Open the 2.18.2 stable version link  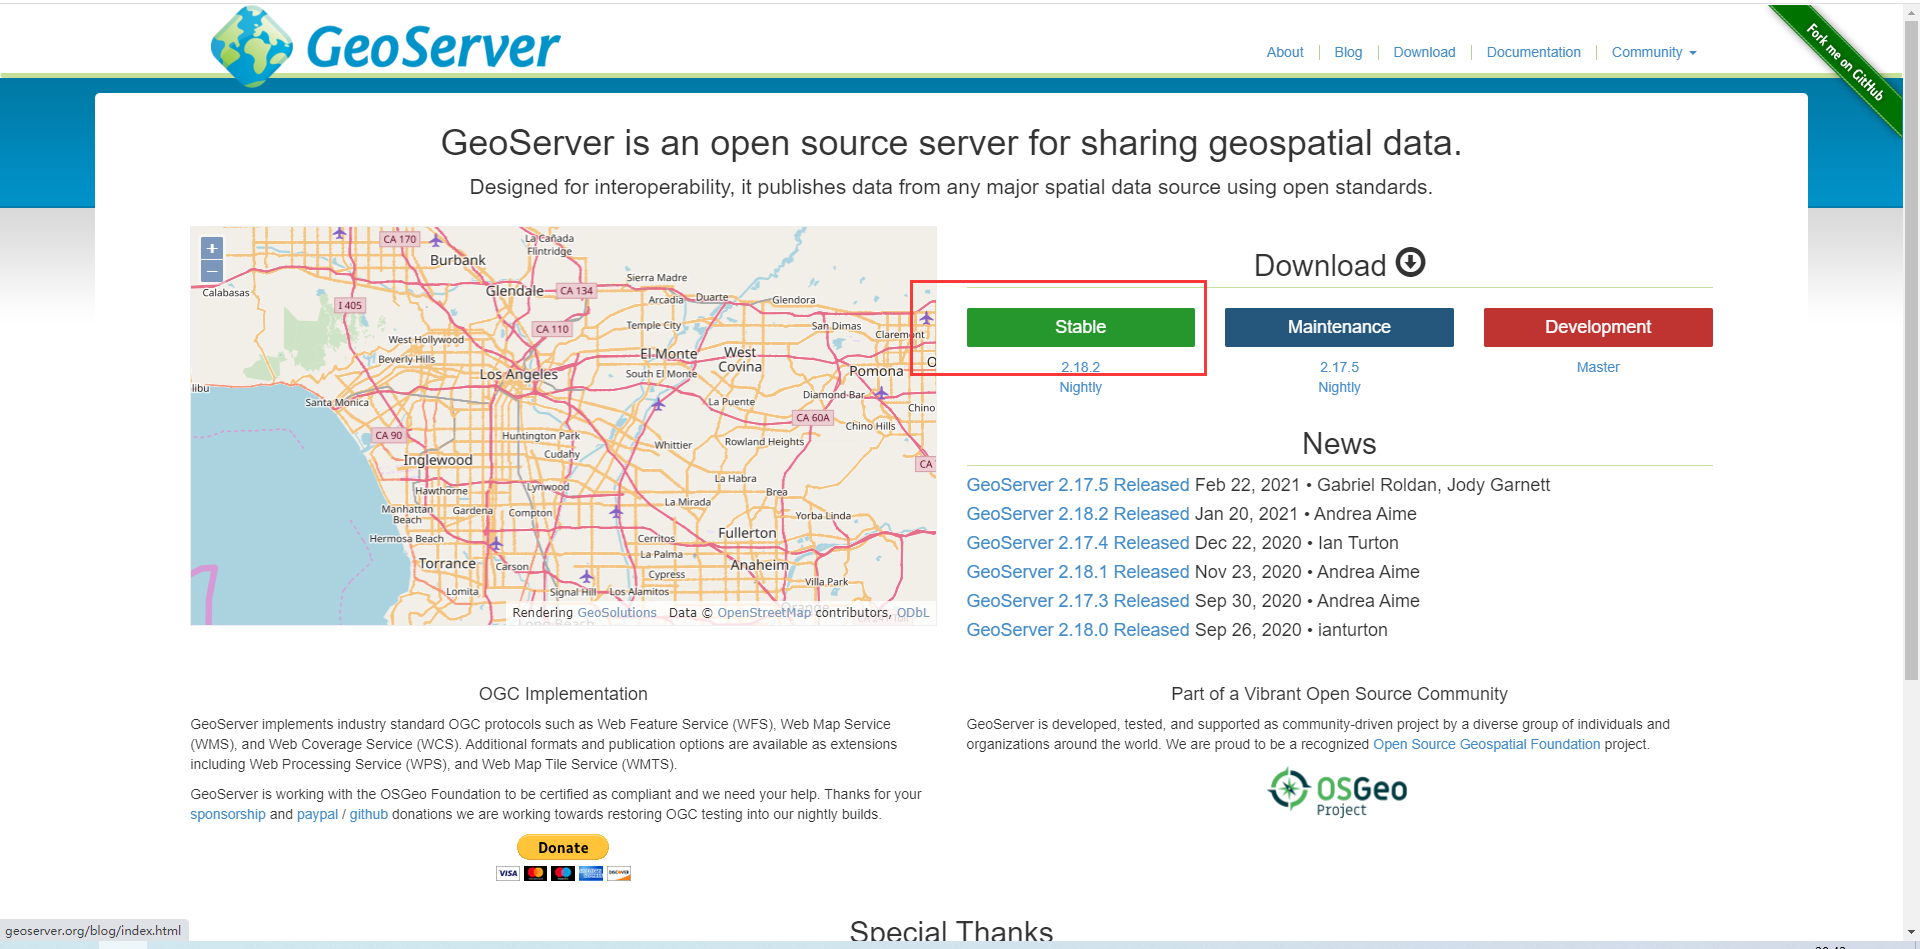(x=1080, y=367)
